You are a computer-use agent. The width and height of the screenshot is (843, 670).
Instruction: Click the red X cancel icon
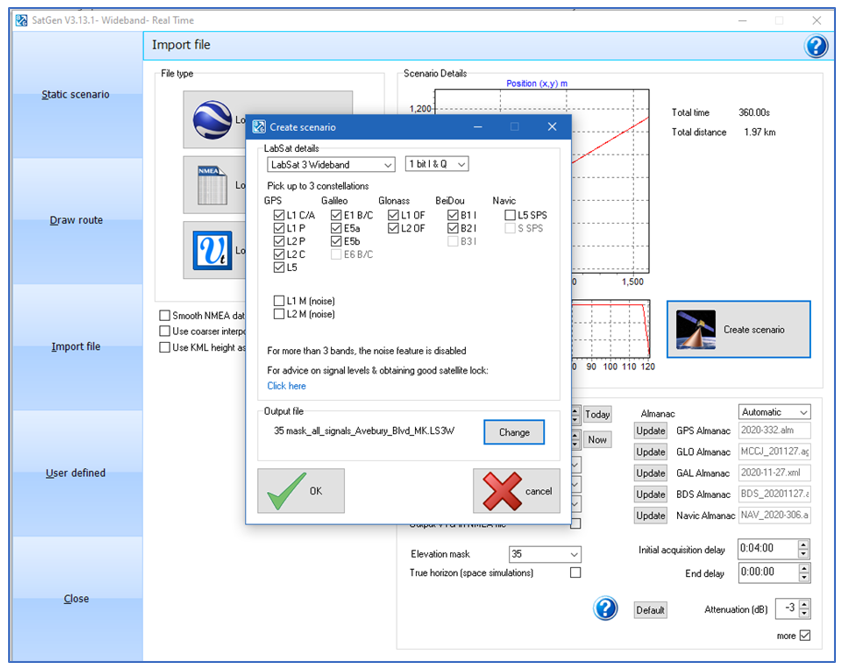tap(502, 491)
